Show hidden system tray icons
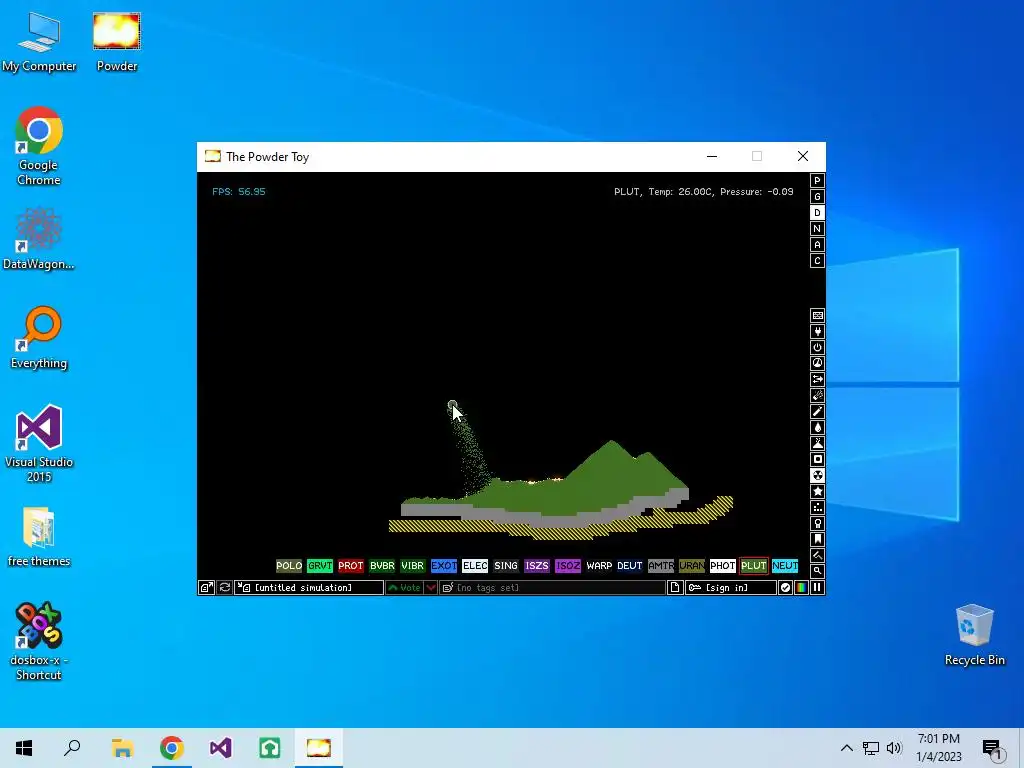This screenshot has width=1024, height=768. 846,748
